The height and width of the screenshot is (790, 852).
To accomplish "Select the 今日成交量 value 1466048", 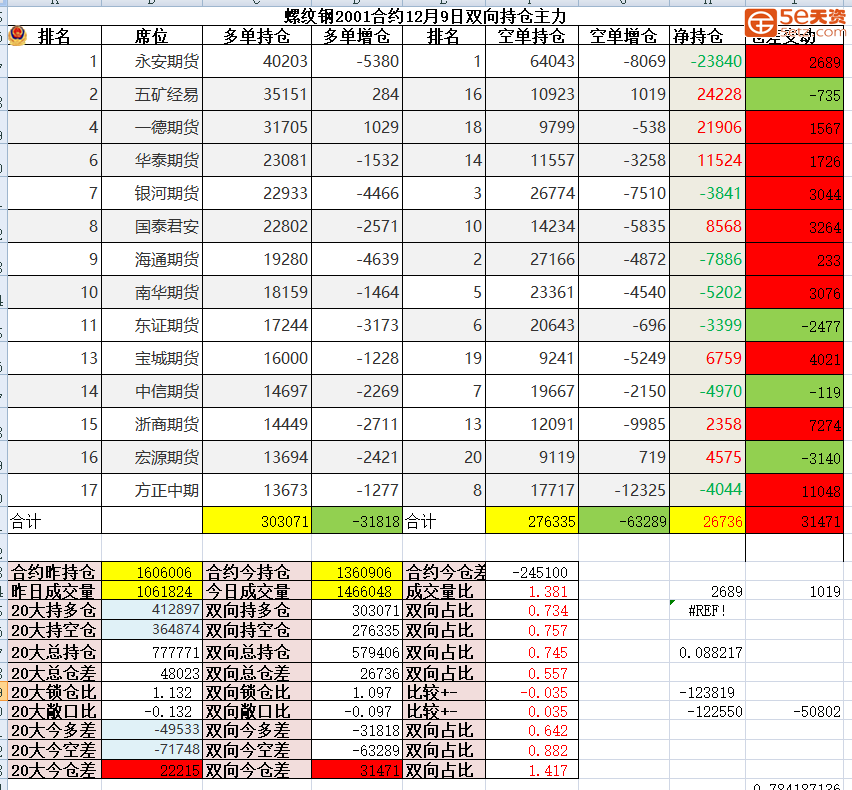I will coord(356,592).
